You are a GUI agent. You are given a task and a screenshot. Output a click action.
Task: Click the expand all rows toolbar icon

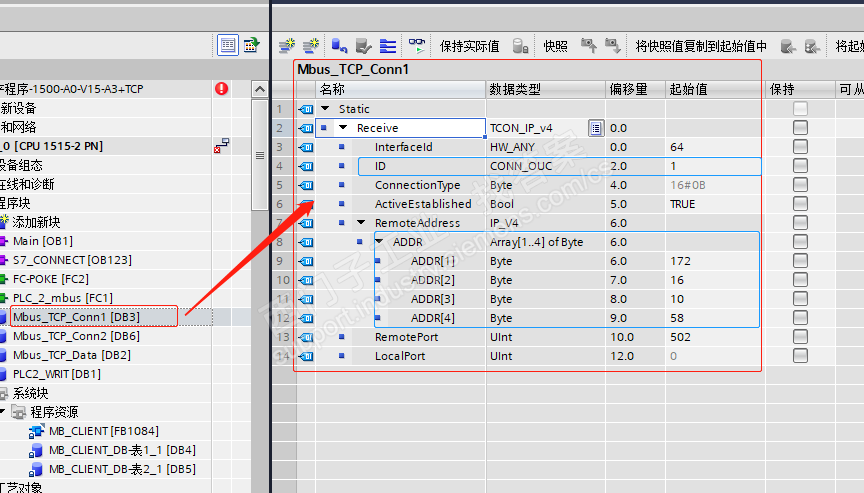click(388, 46)
